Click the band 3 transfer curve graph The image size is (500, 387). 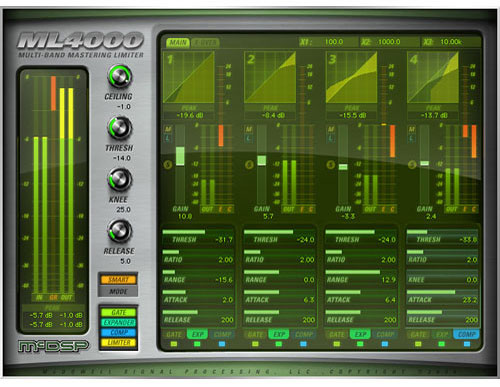(351, 77)
